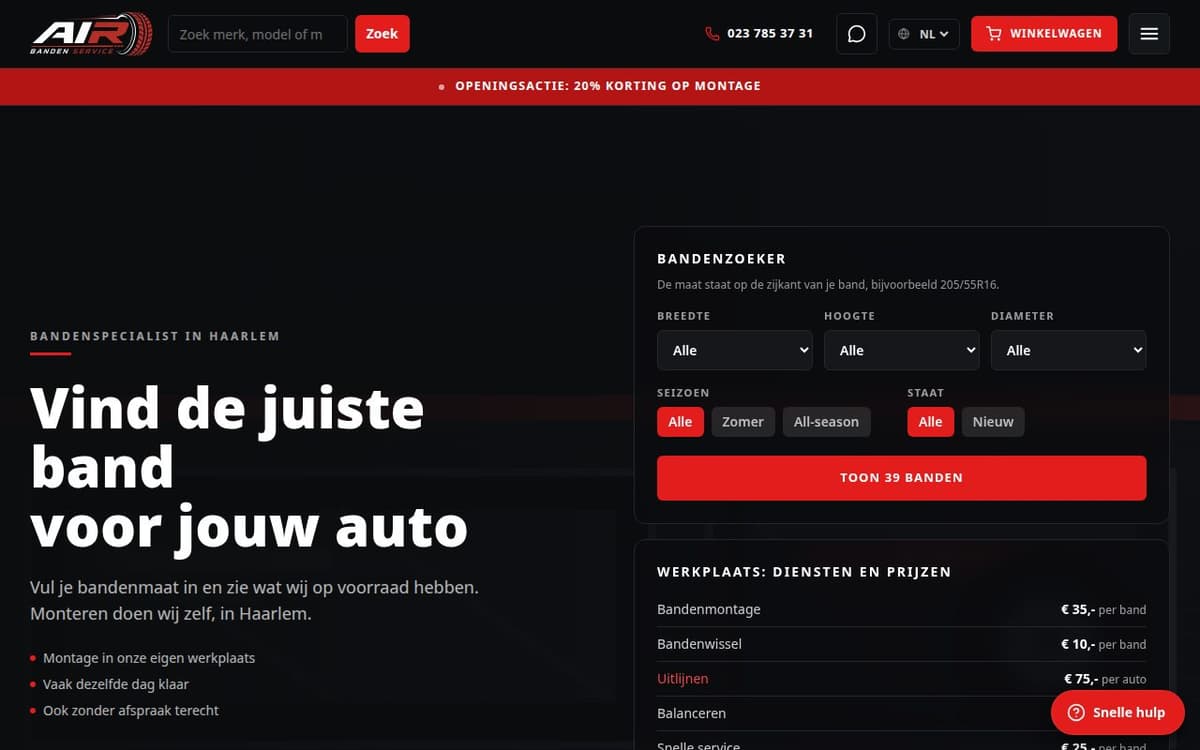Click the Bandenmontage service row
This screenshot has width=1200, height=750.
tap(902, 609)
